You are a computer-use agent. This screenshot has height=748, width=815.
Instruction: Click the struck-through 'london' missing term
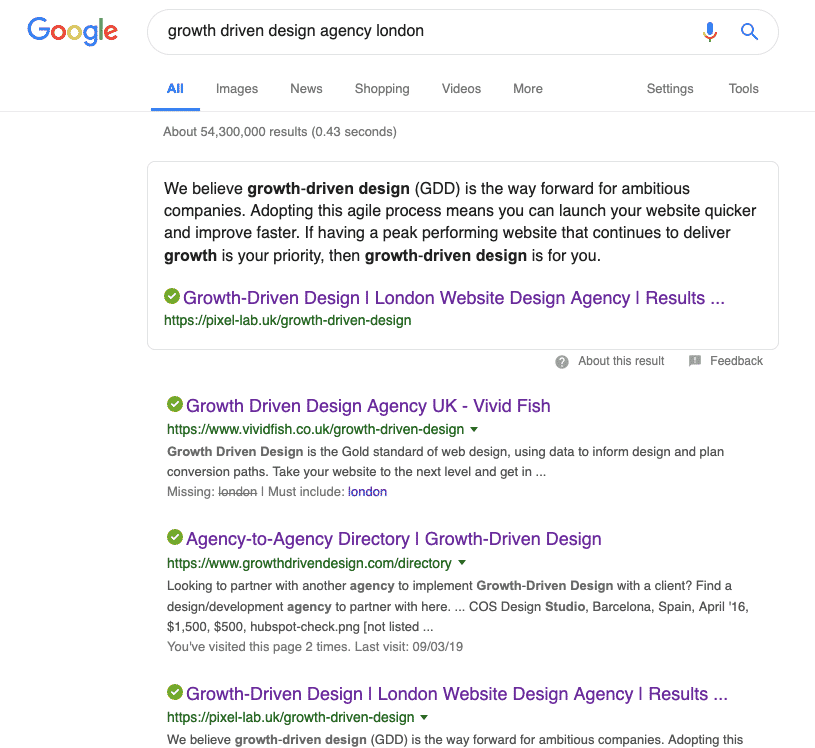point(238,492)
